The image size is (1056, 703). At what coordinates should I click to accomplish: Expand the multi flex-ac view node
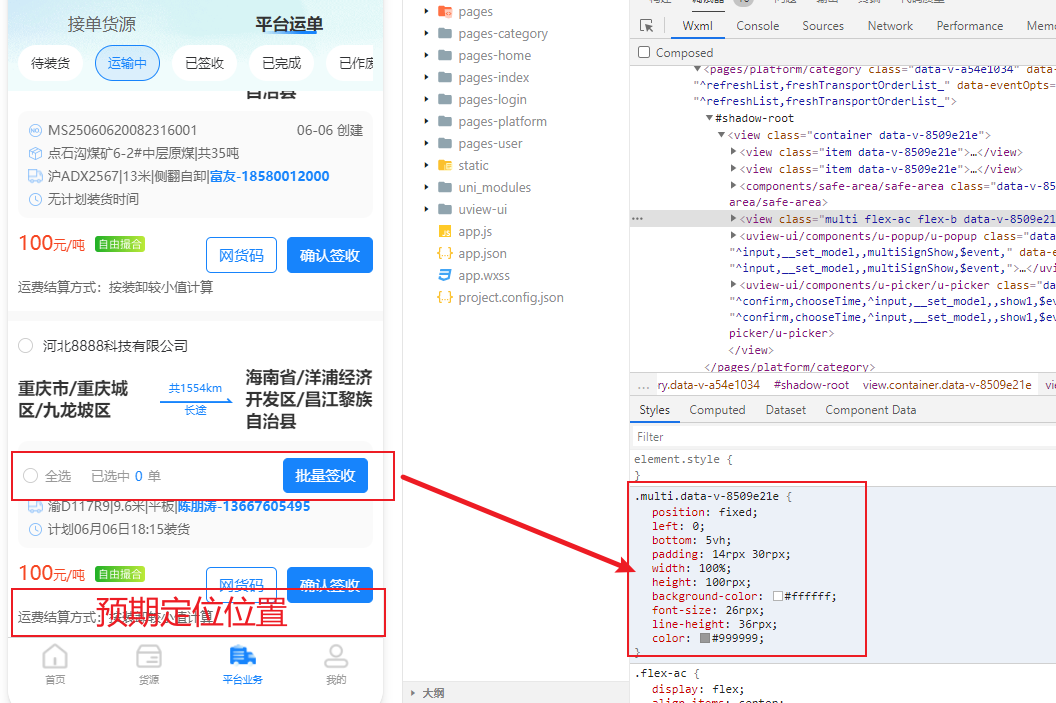pos(733,219)
